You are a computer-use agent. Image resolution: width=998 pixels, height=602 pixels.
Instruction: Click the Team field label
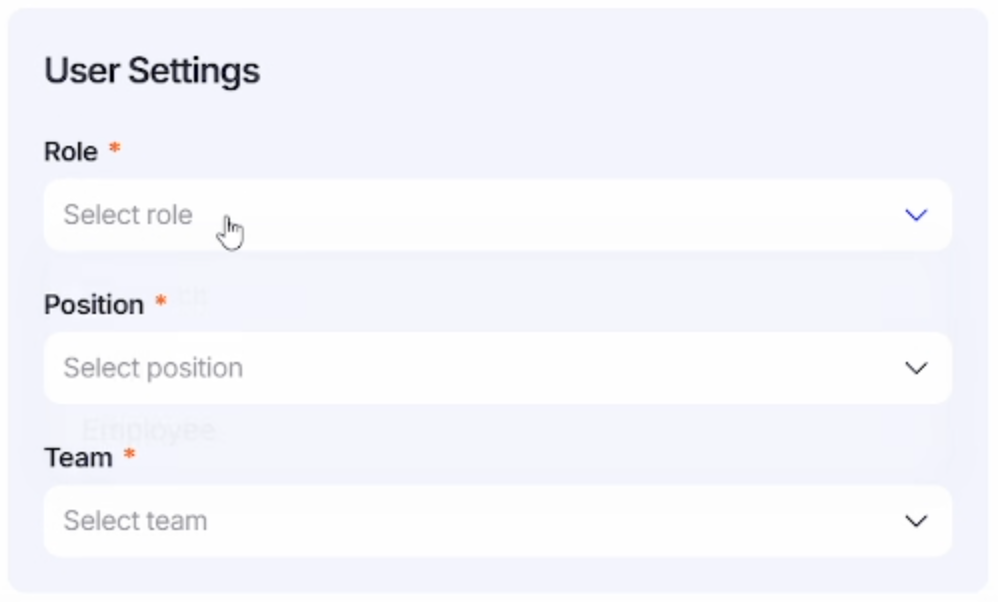click(78, 458)
